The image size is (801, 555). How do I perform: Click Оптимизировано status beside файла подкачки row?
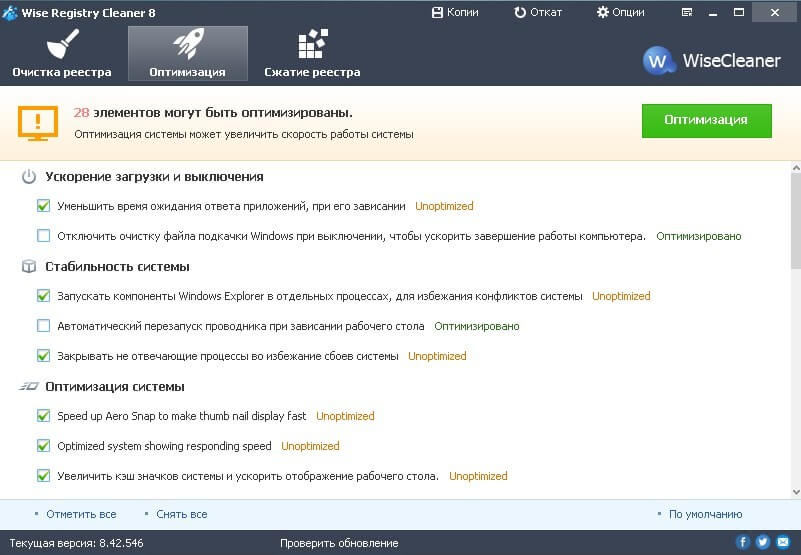coord(699,236)
